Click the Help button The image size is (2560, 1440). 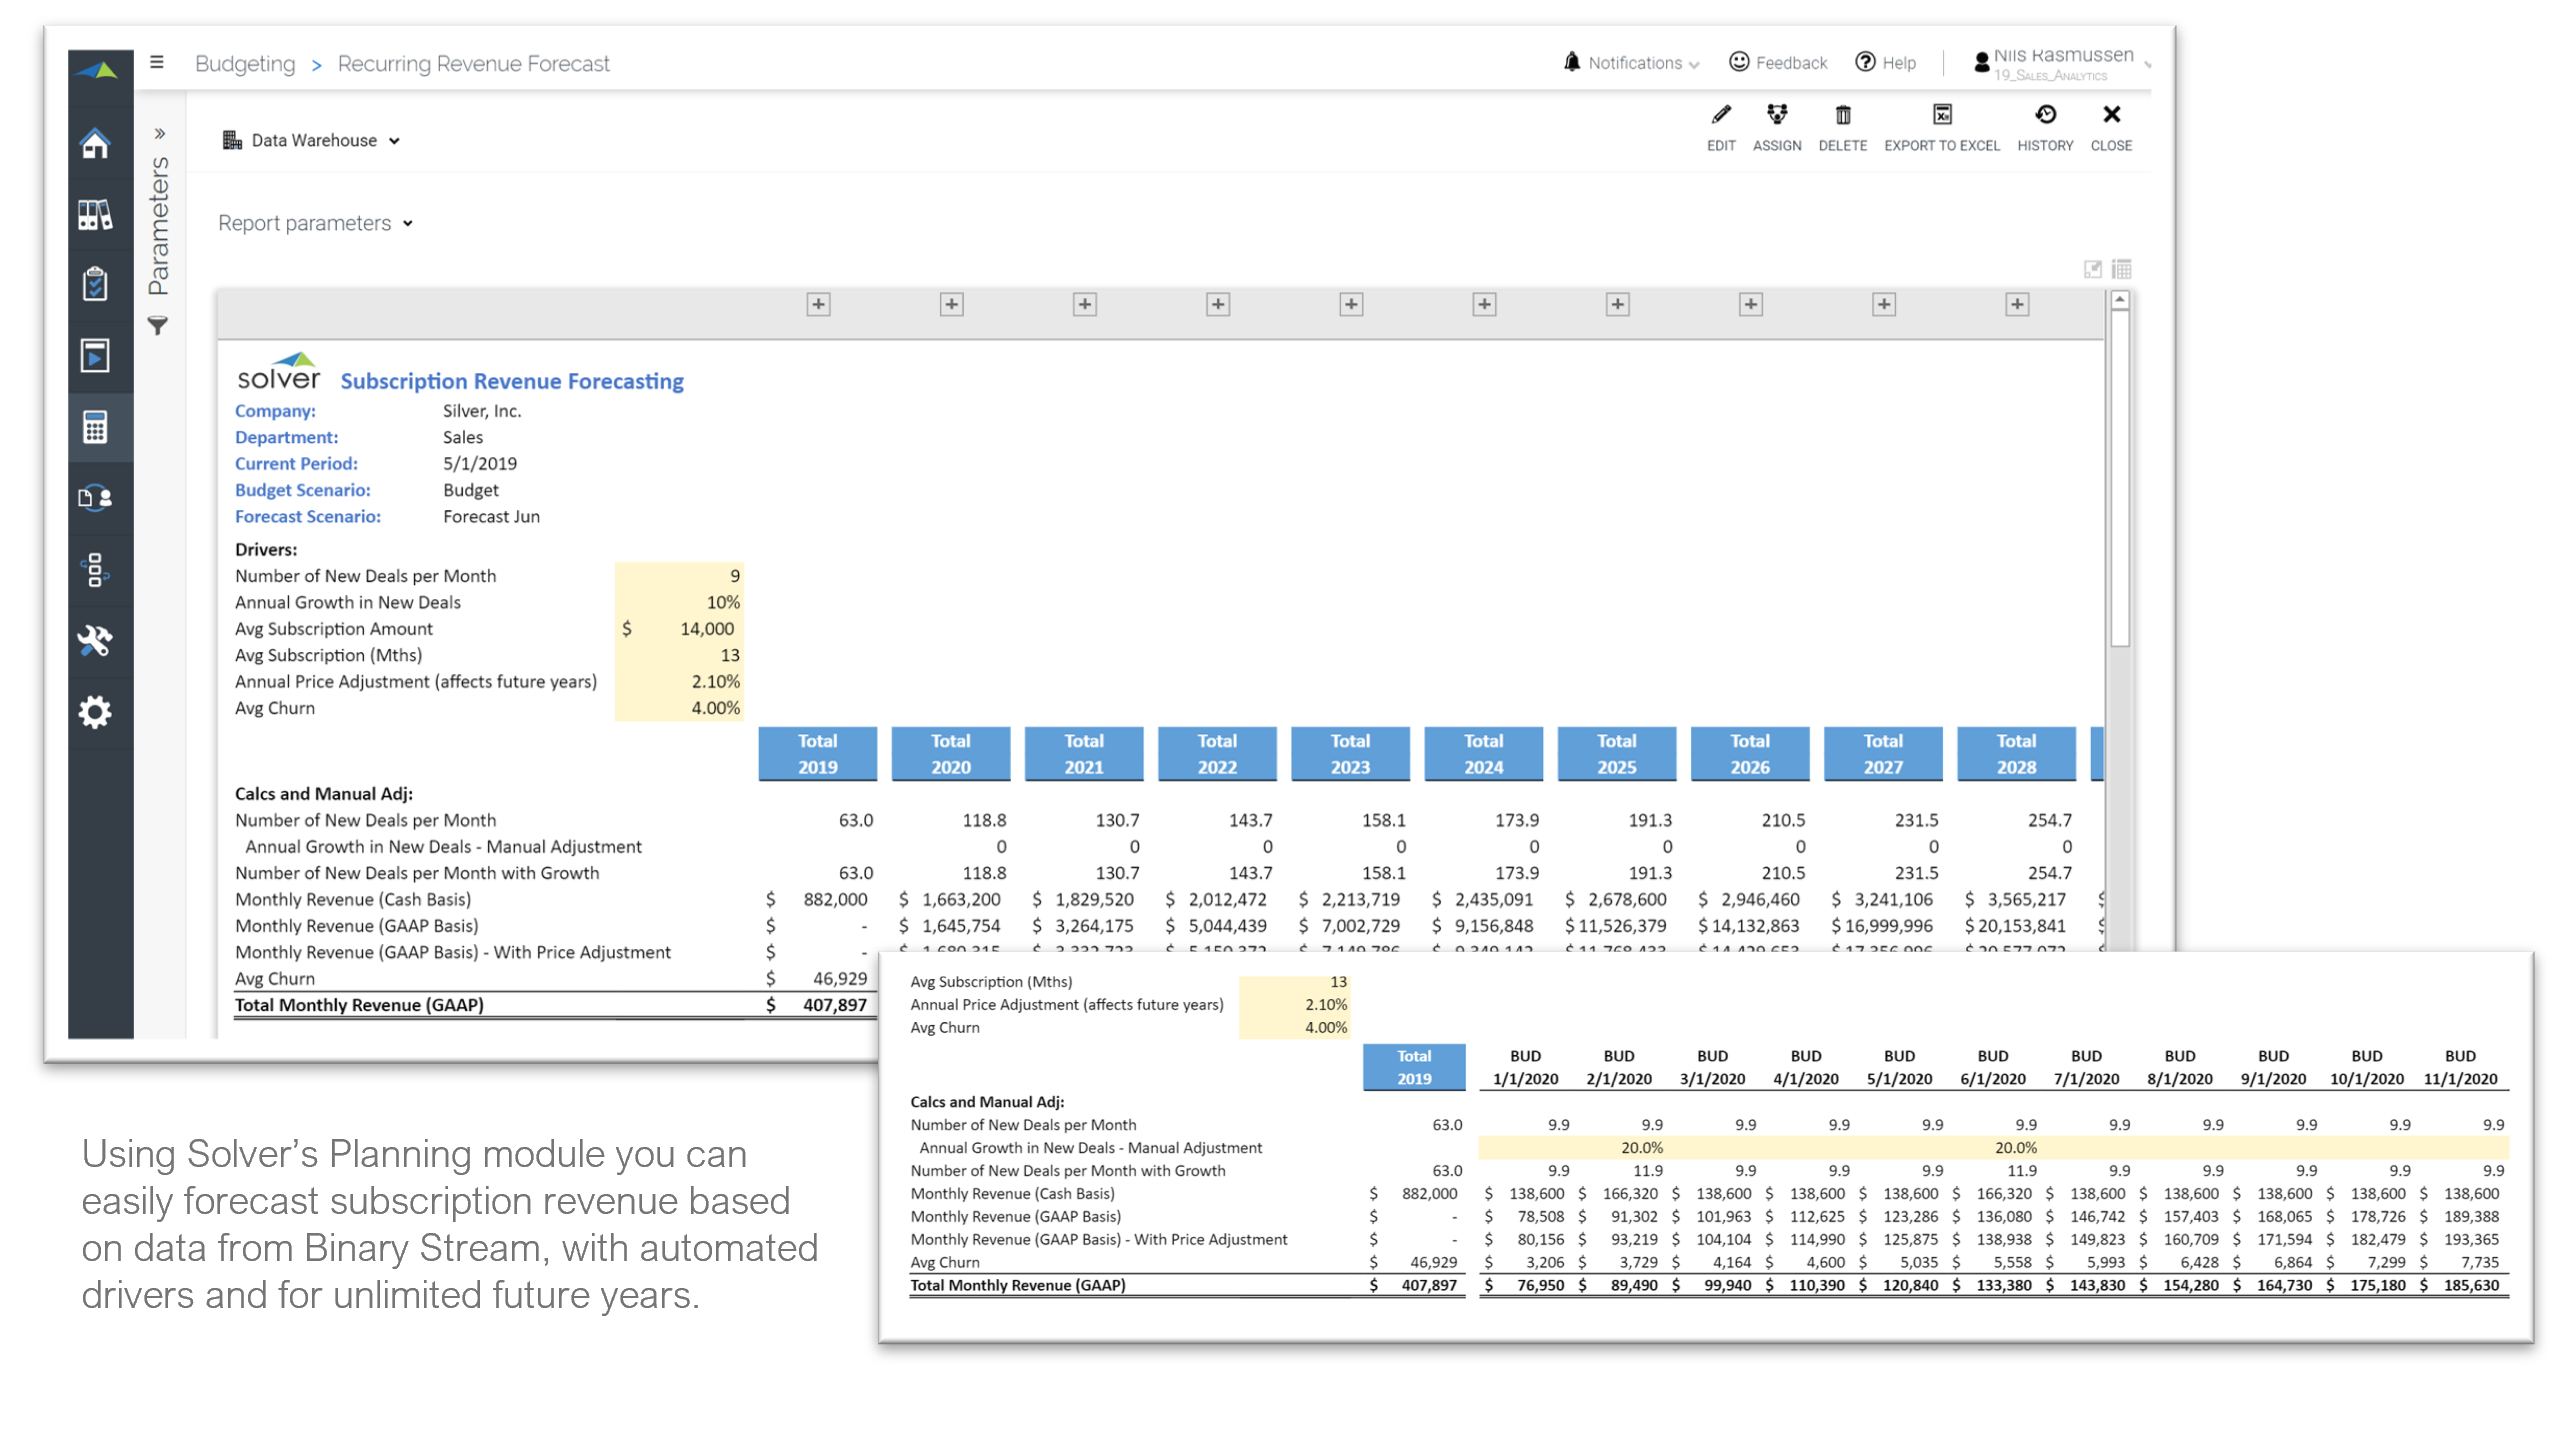tap(1886, 63)
